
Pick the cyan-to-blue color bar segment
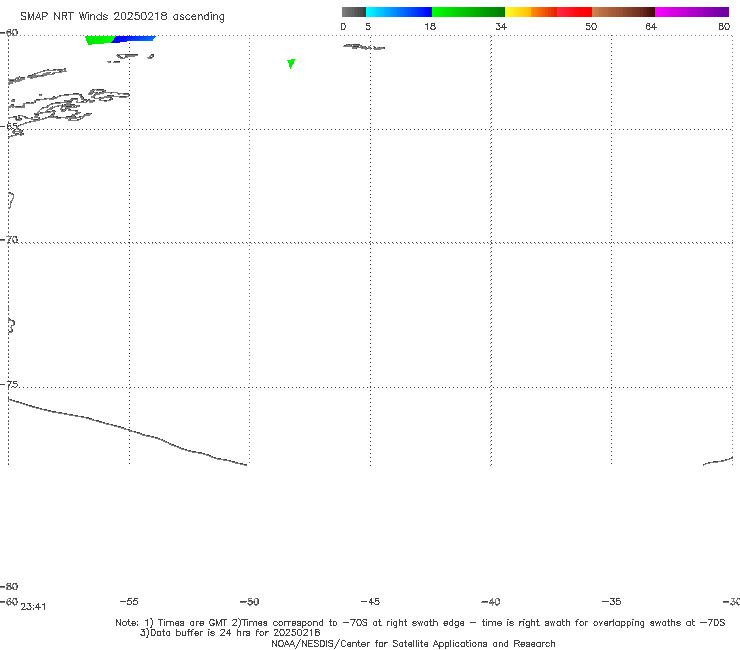pos(399,12)
